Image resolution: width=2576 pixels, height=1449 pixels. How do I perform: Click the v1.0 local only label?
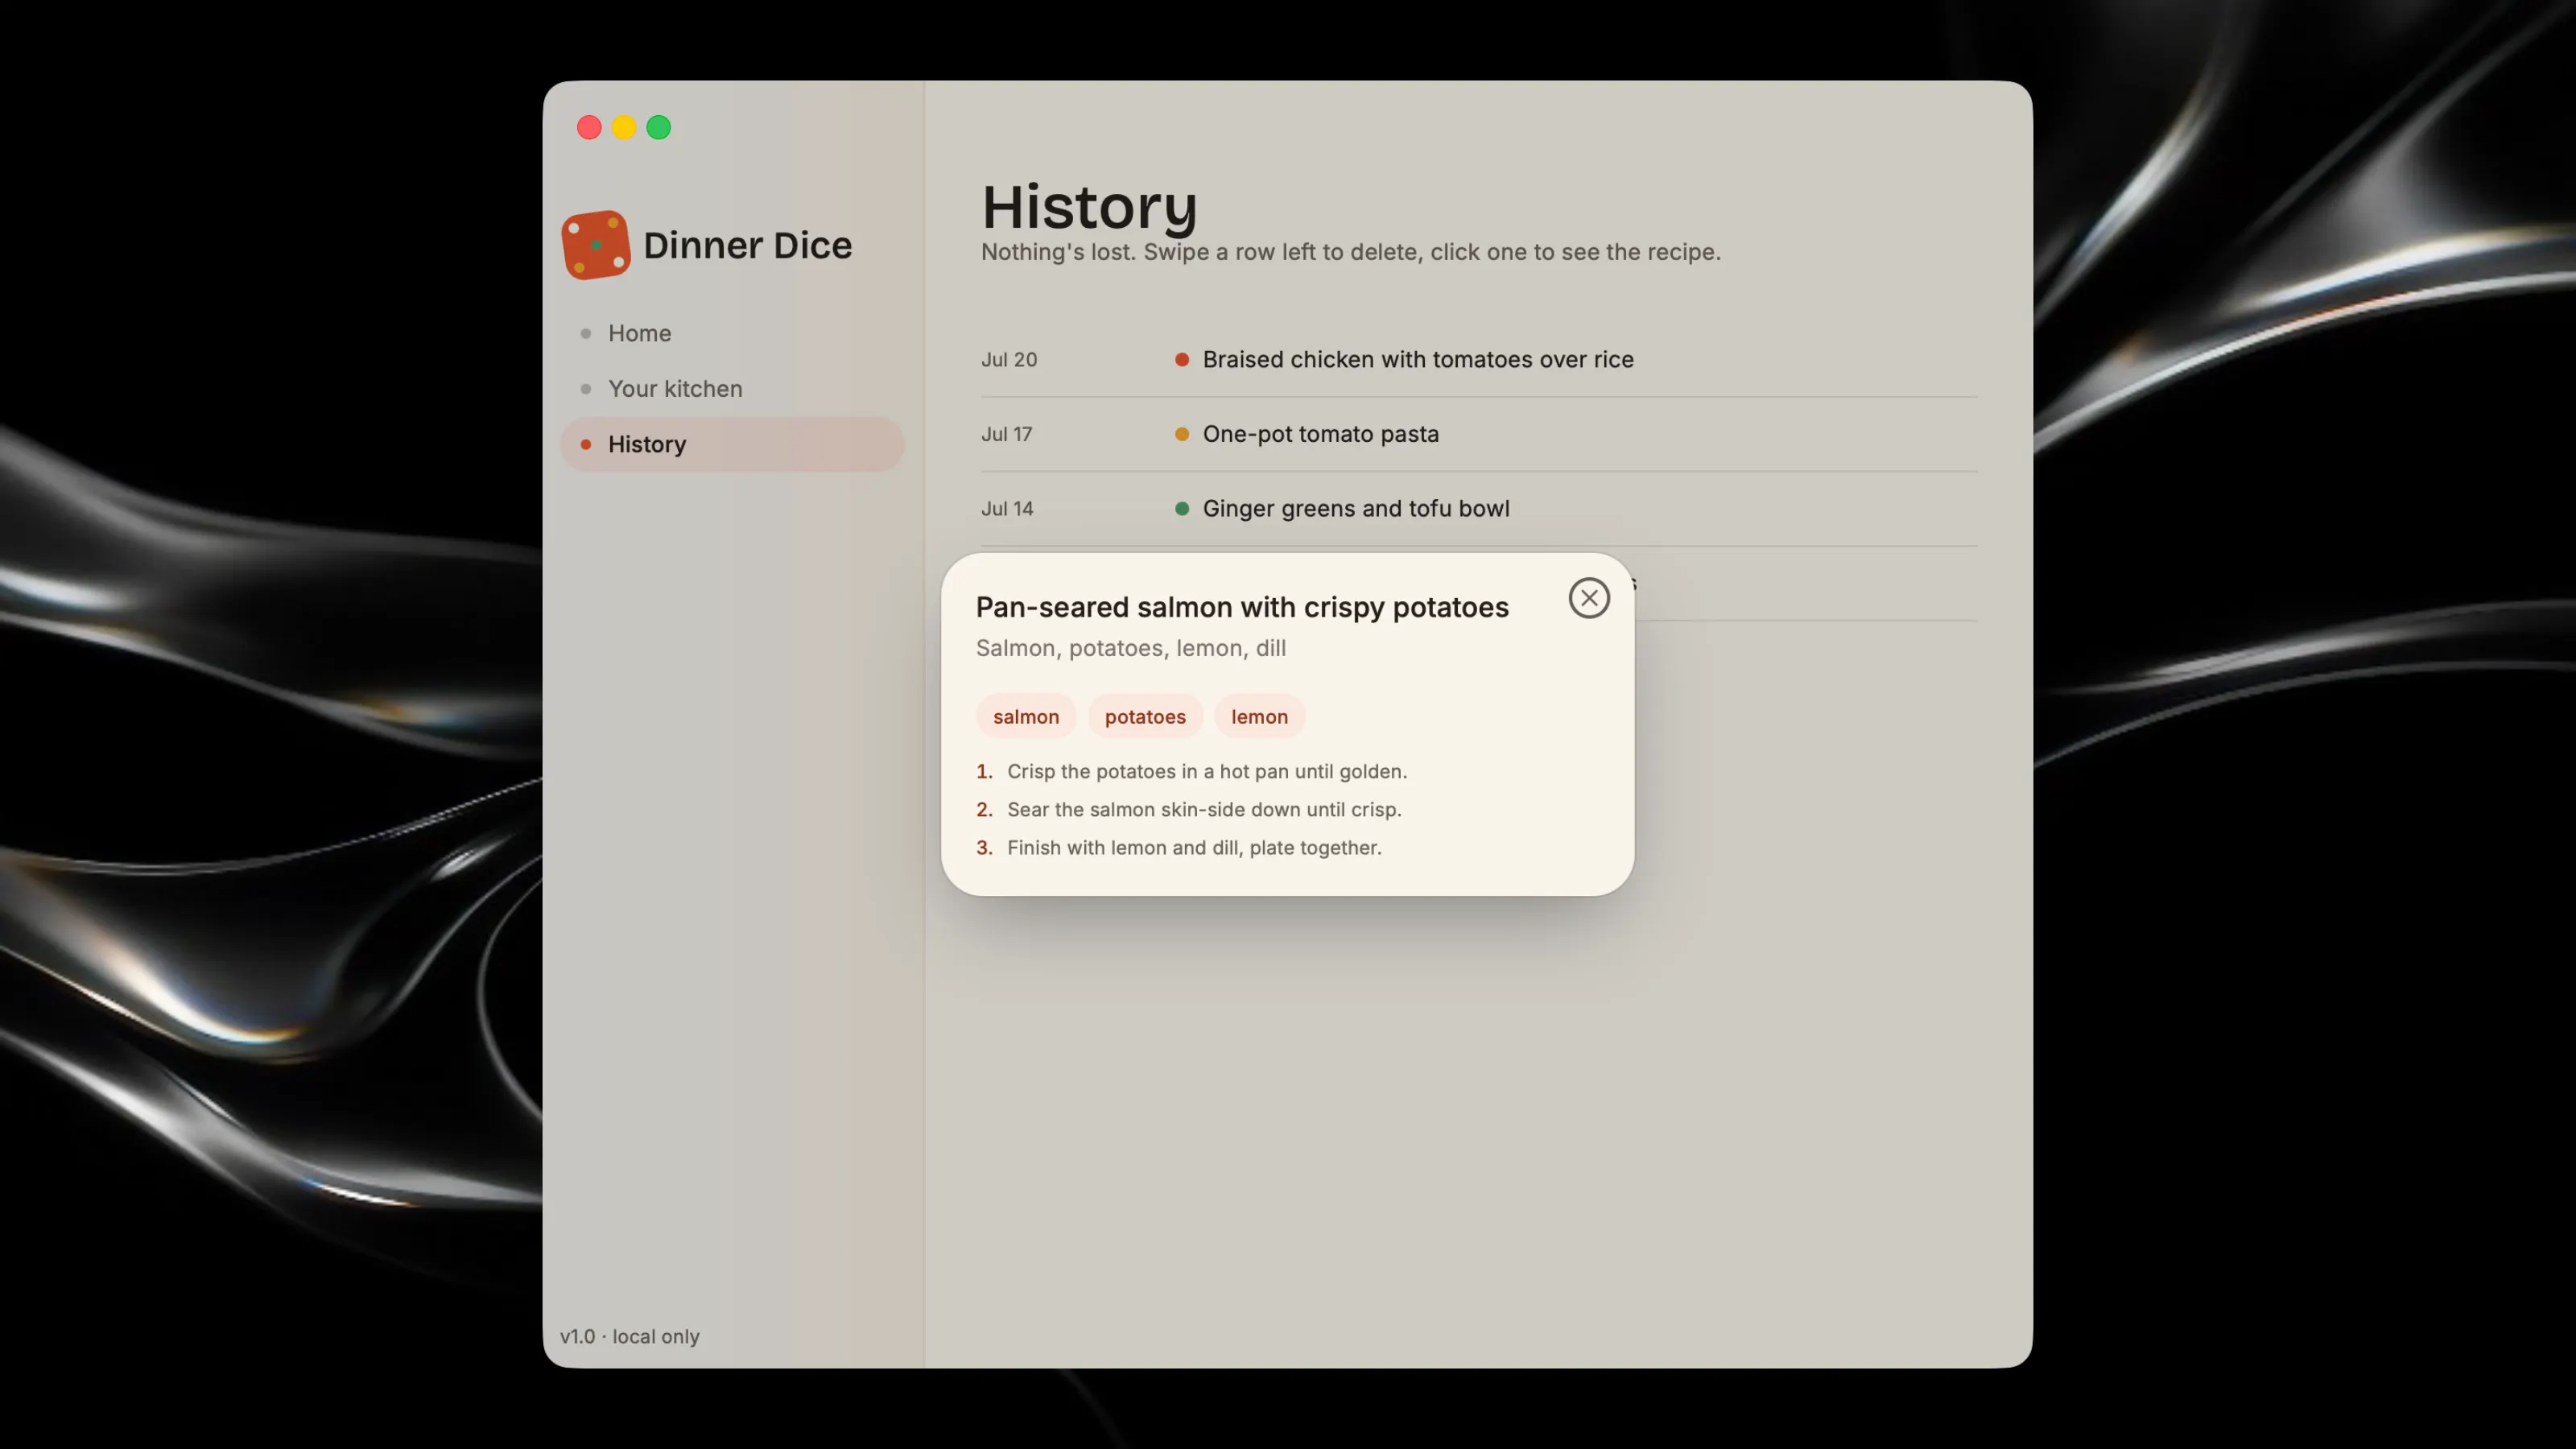[630, 1336]
